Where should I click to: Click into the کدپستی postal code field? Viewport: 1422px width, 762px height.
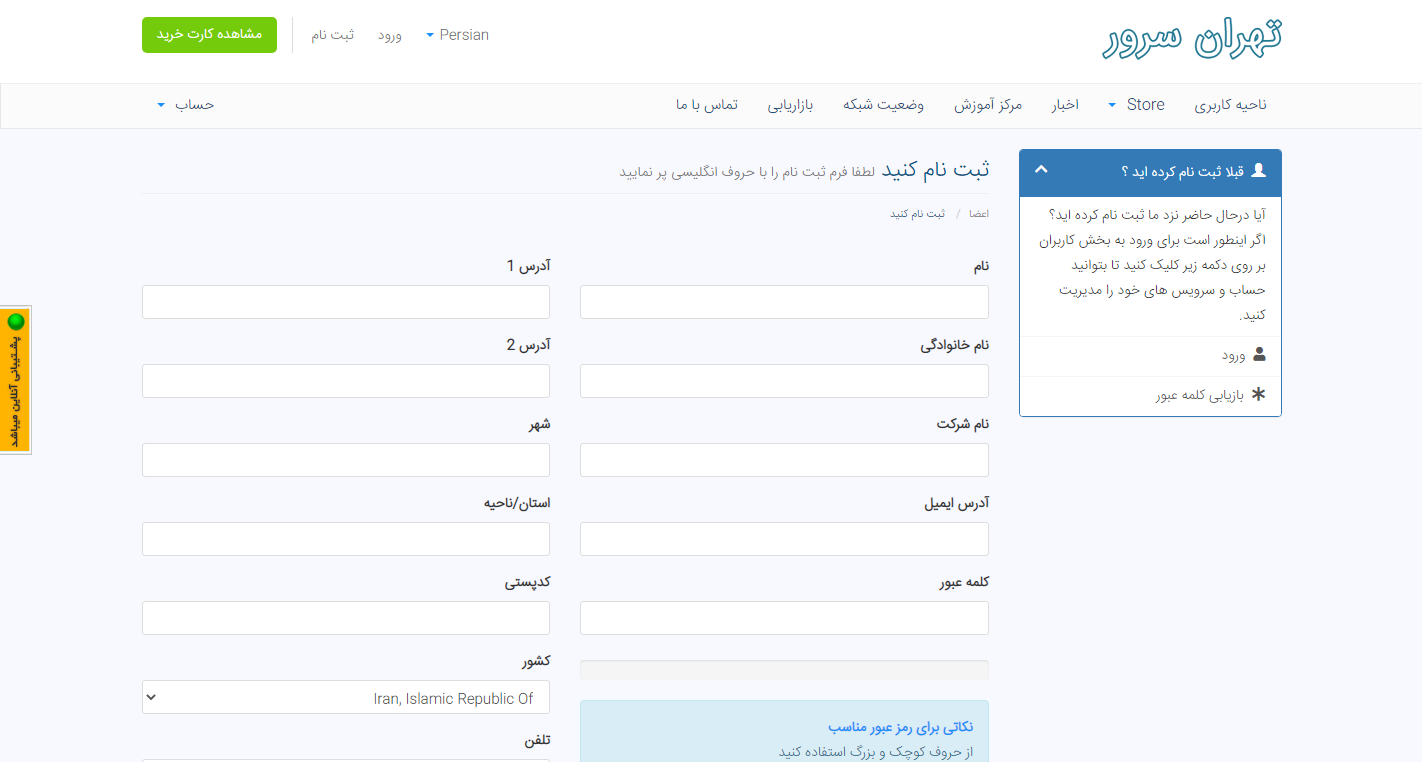346,618
